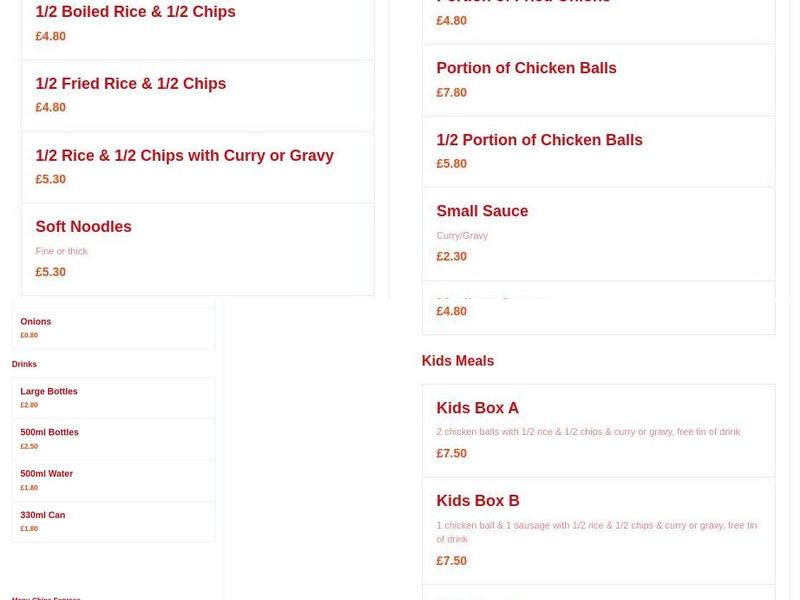Click the £7.50 price on Kids Box A
The width and height of the screenshot is (800, 600).
pyautogui.click(x=451, y=453)
